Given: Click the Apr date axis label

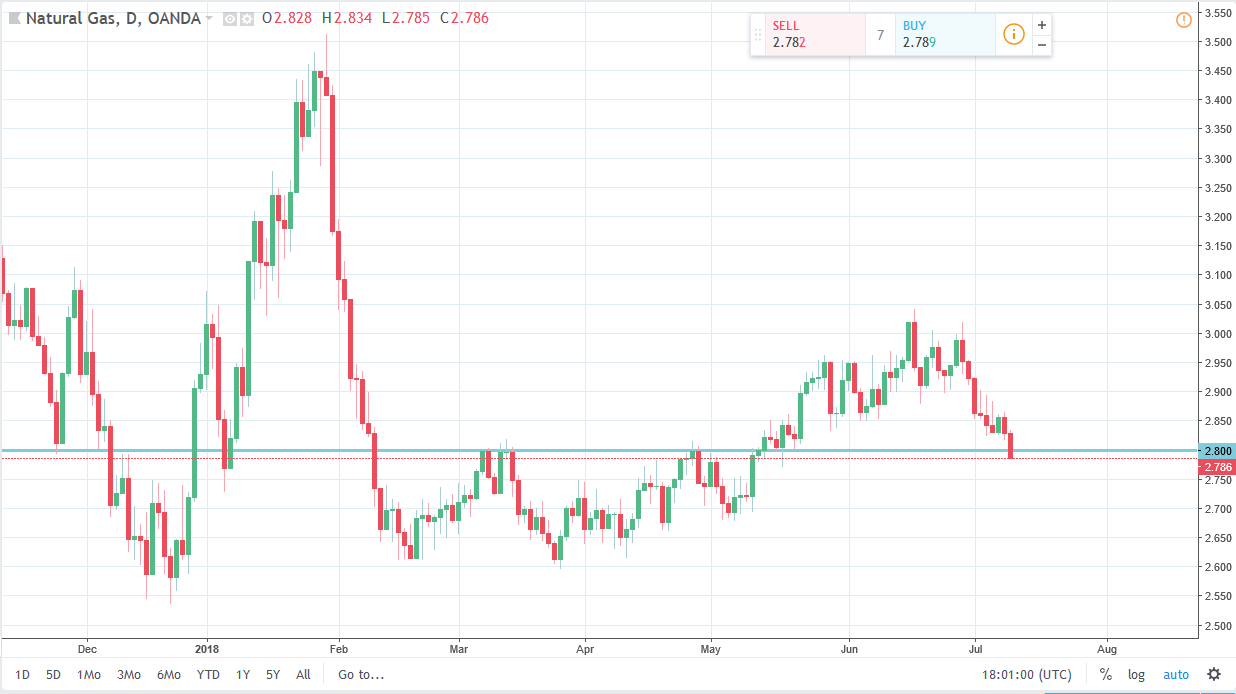Looking at the screenshot, I should tap(584, 648).
